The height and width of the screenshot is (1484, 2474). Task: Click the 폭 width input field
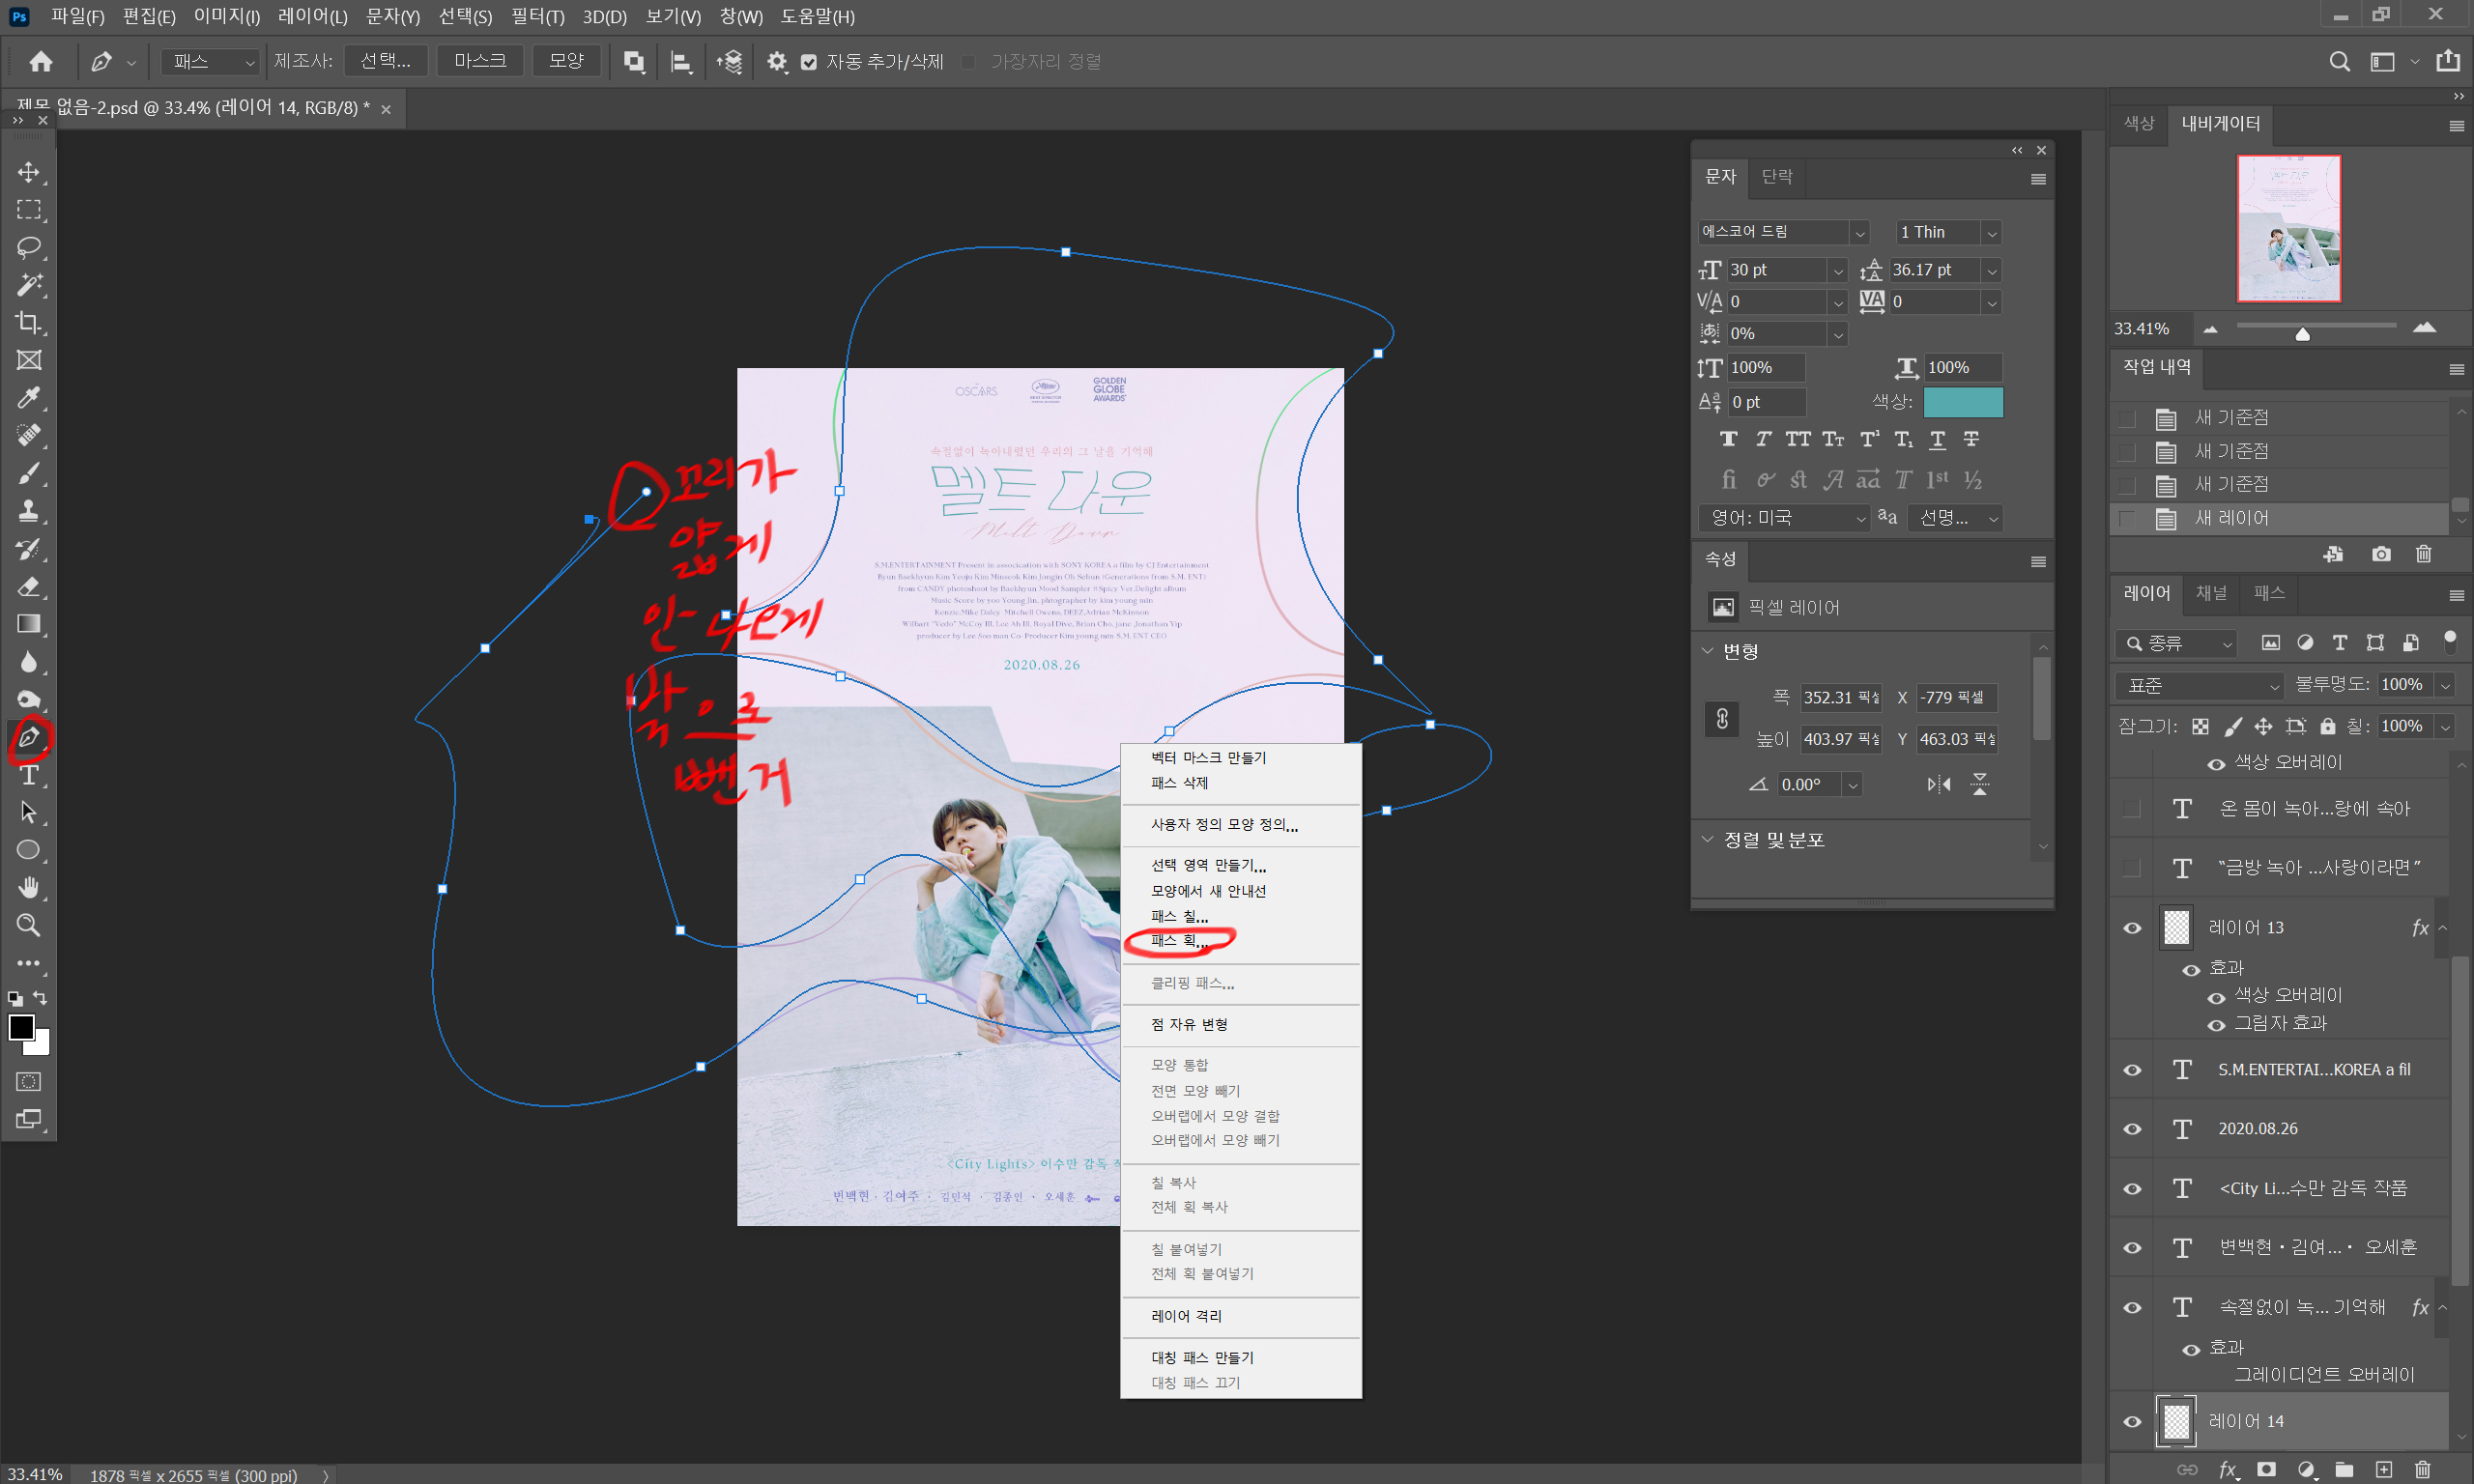1840,698
